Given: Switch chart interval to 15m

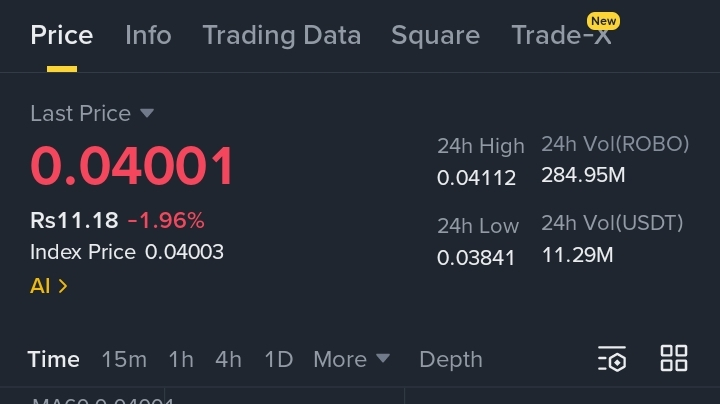Looking at the screenshot, I should pos(124,359).
